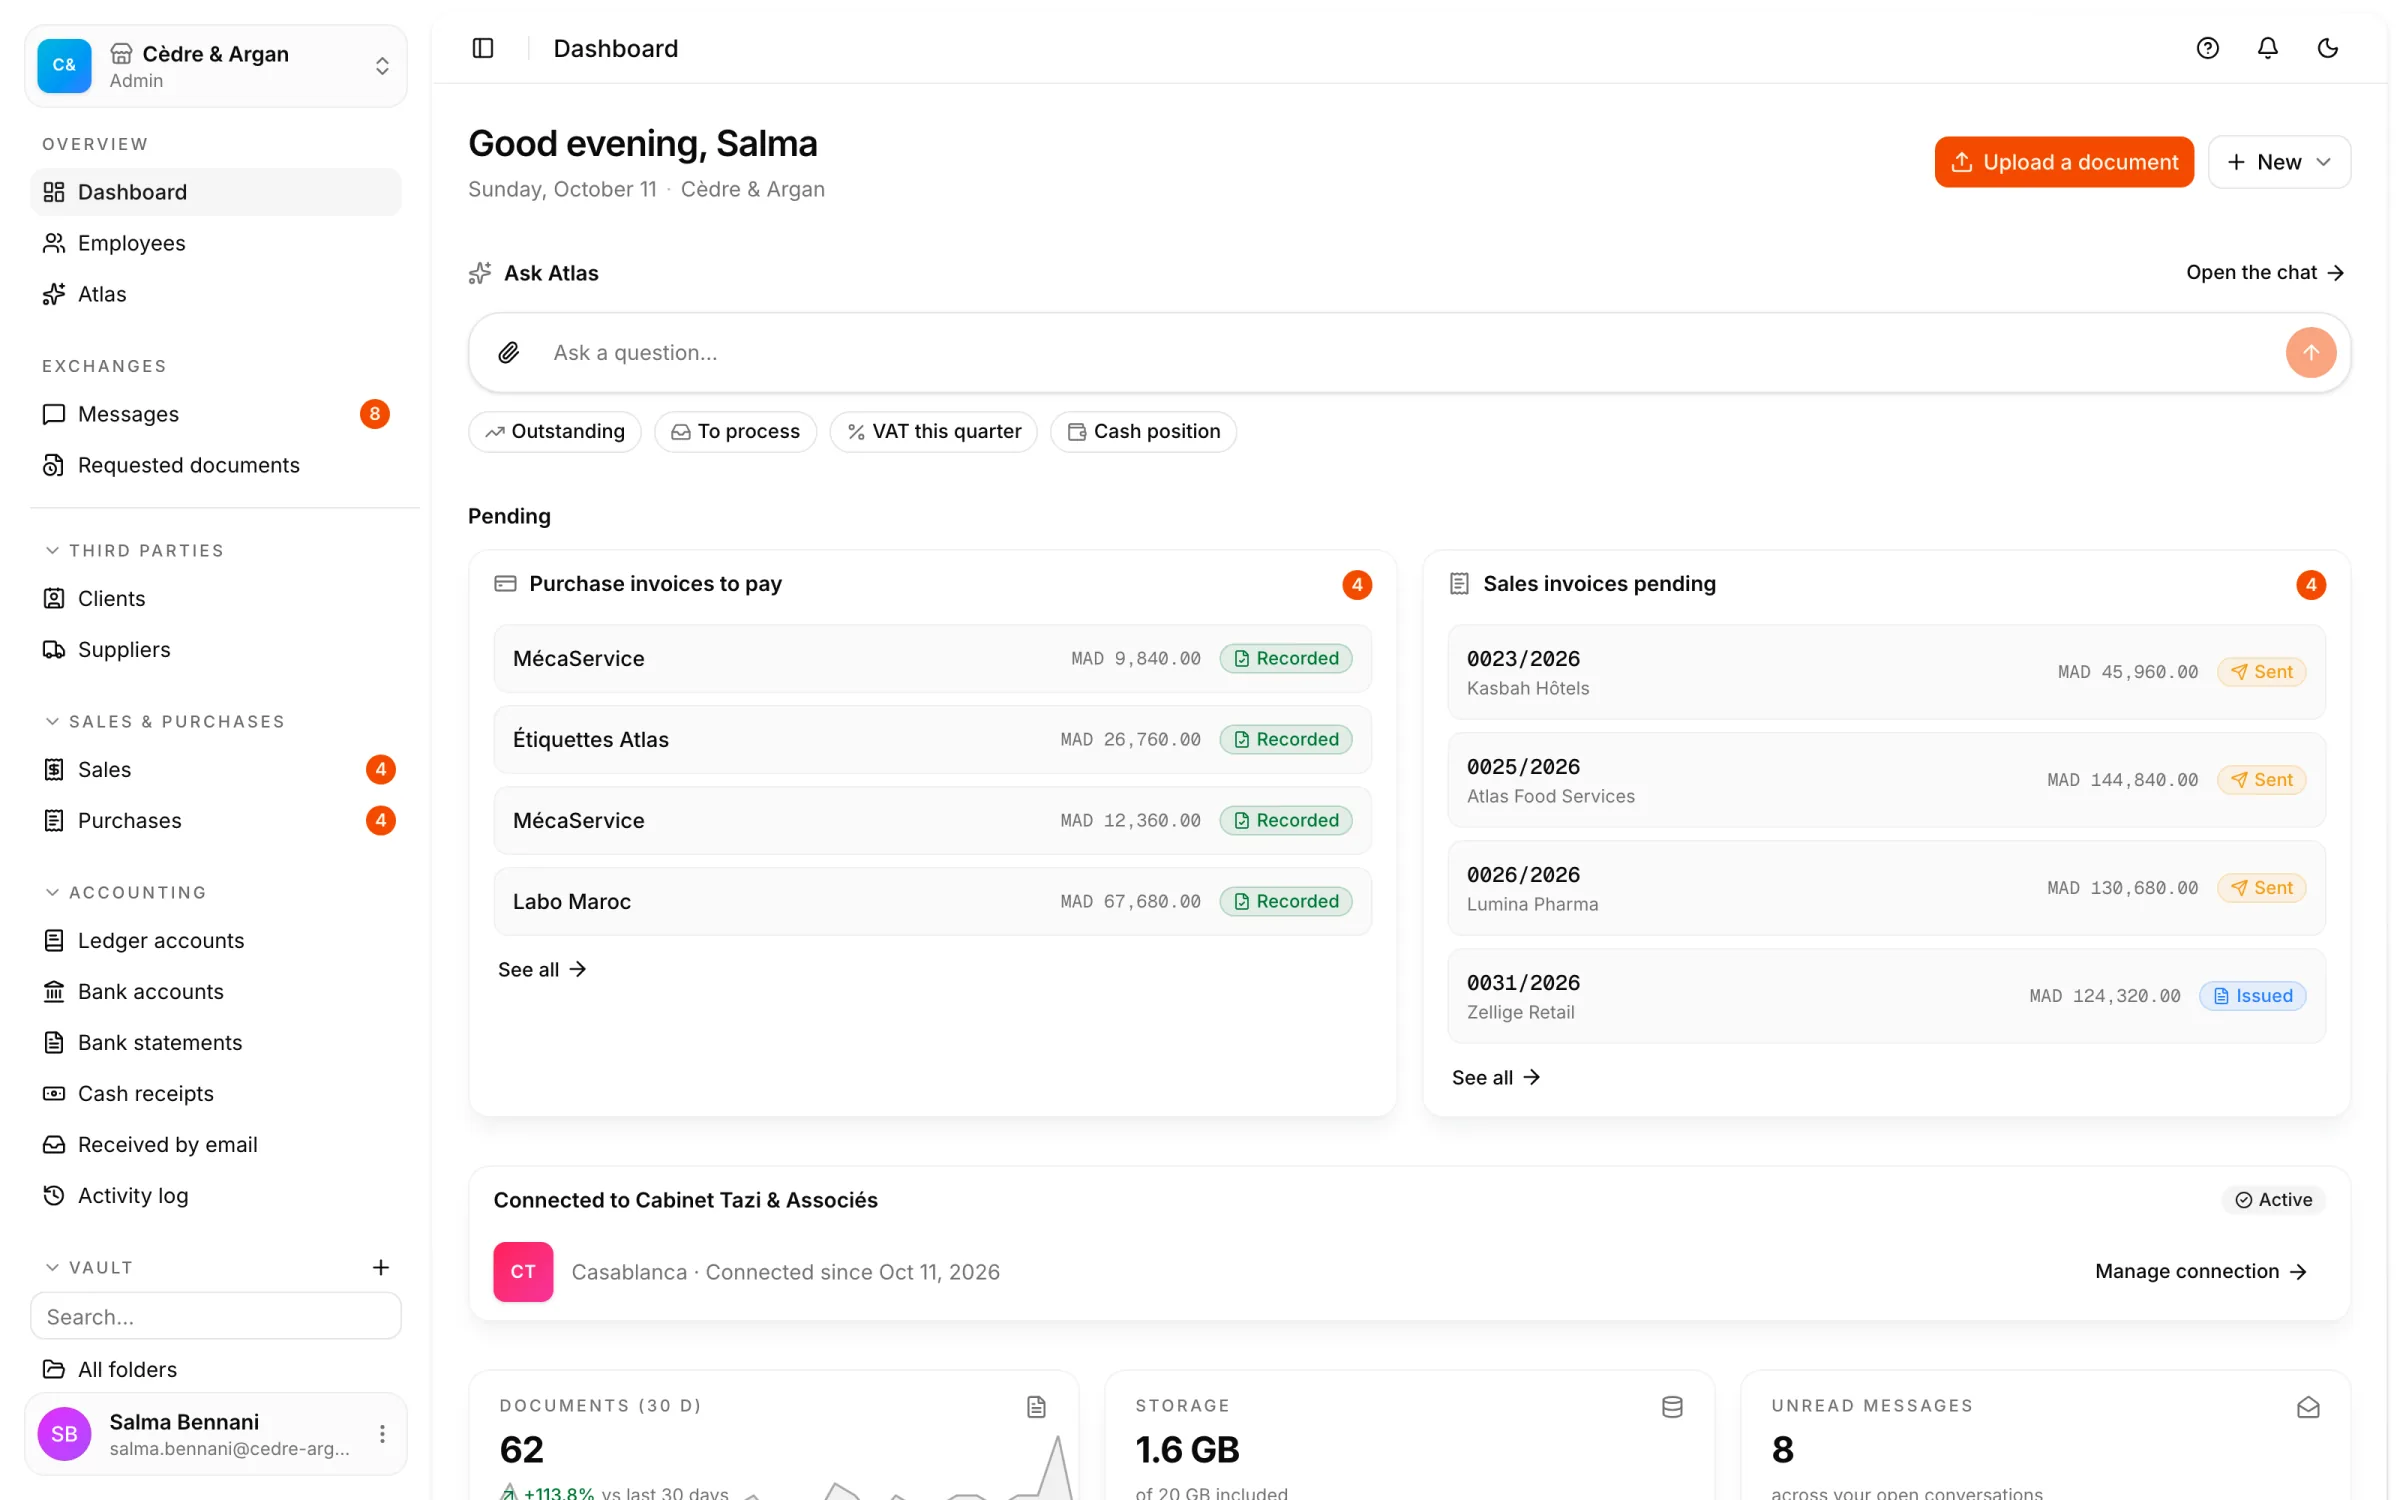Screen dimensions: 2400x1500
Task: Click the paperclip attach icon
Action: (x=509, y=352)
